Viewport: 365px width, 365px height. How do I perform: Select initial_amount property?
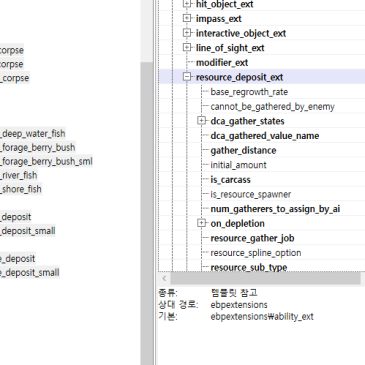(x=238, y=165)
